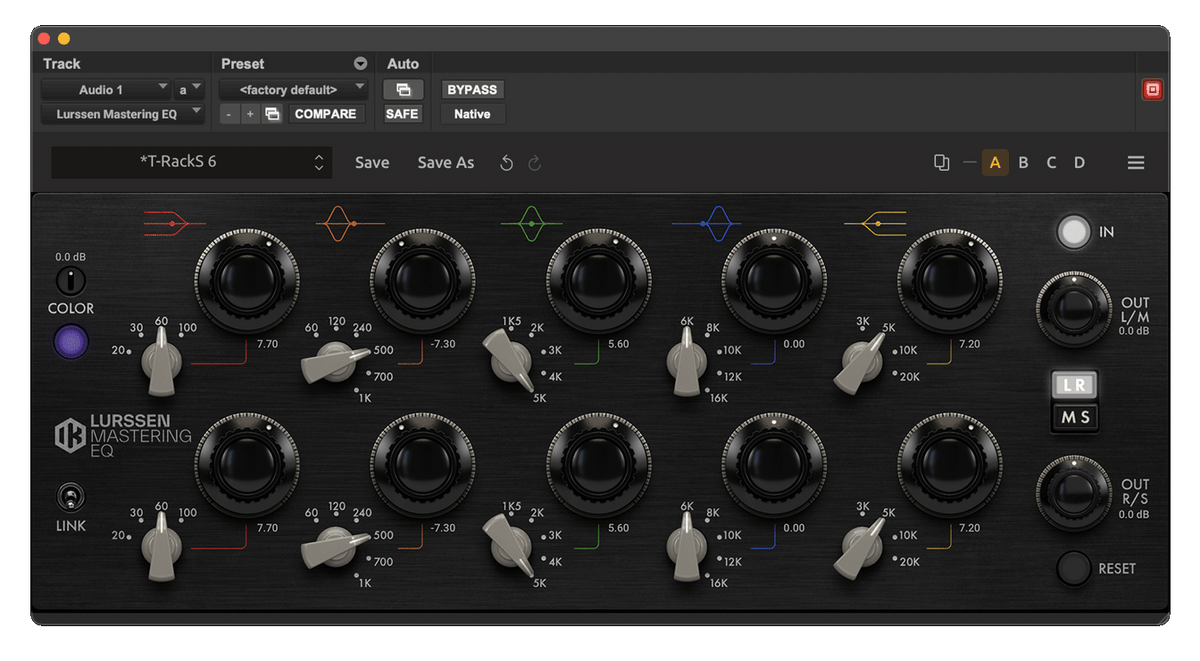Toggle the SAFE automation button
This screenshot has height=661, width=1200.
point(402,114)
